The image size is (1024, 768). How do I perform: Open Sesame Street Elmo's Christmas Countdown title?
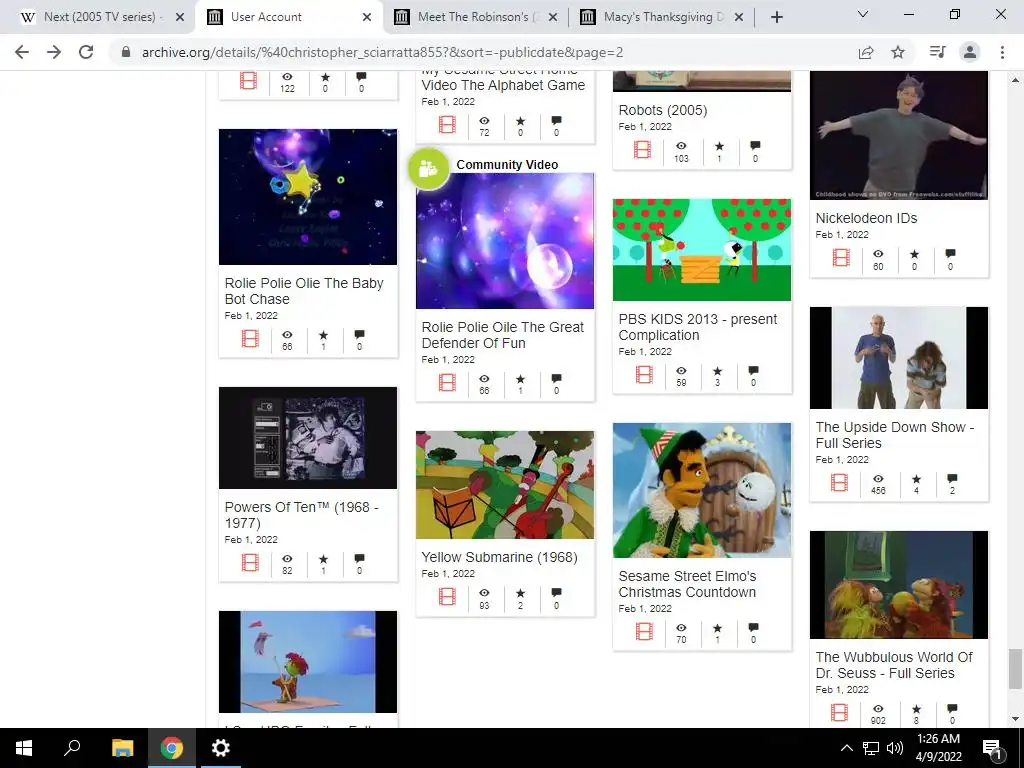[687, 584]
